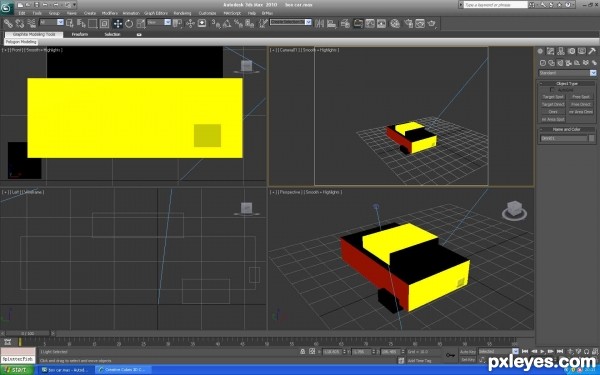The width and height of the screenshot is (600, 375).
Task: Toggle the Selection Lock icon
Action: point(303,352)
